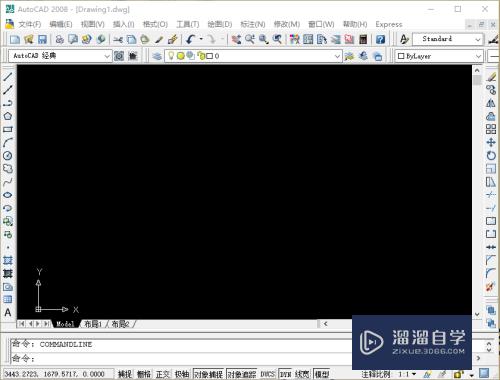Toggle 正交 ortho mode
The height and width of the screenshot is (380, 500).
coord(163,374)
